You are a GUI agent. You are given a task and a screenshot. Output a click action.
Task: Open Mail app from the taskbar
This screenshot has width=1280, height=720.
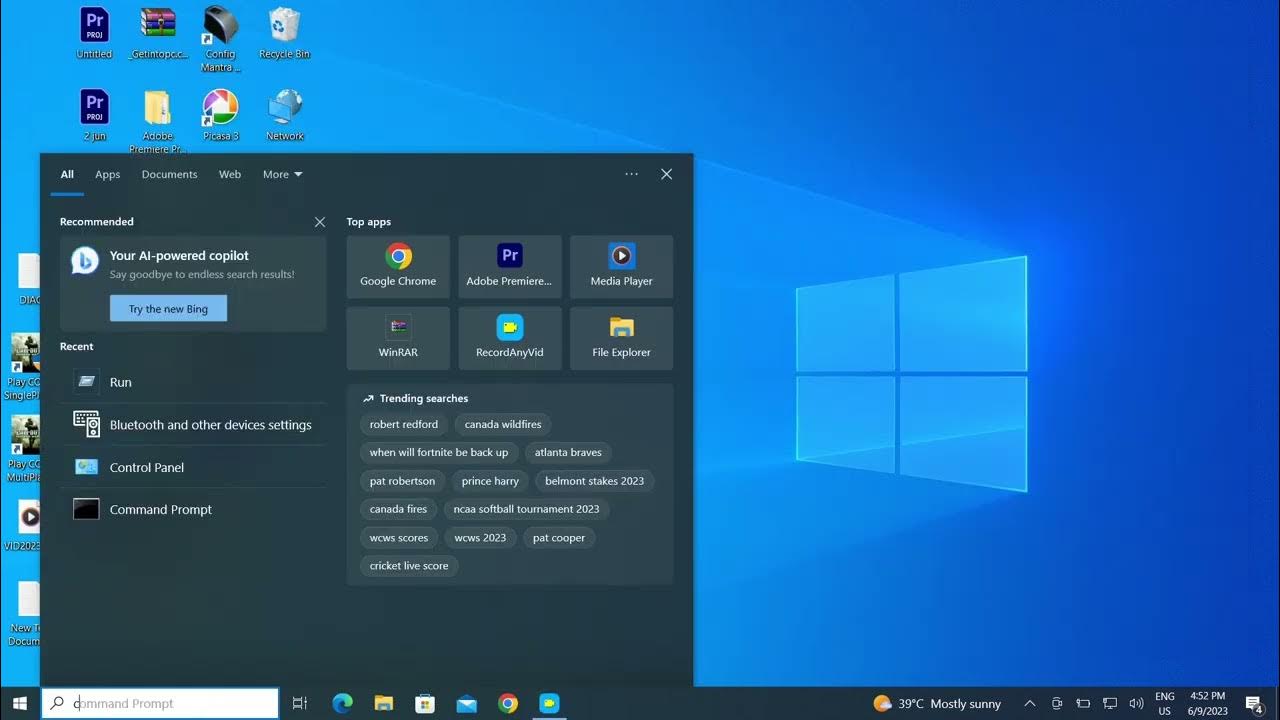coord(467,704)
